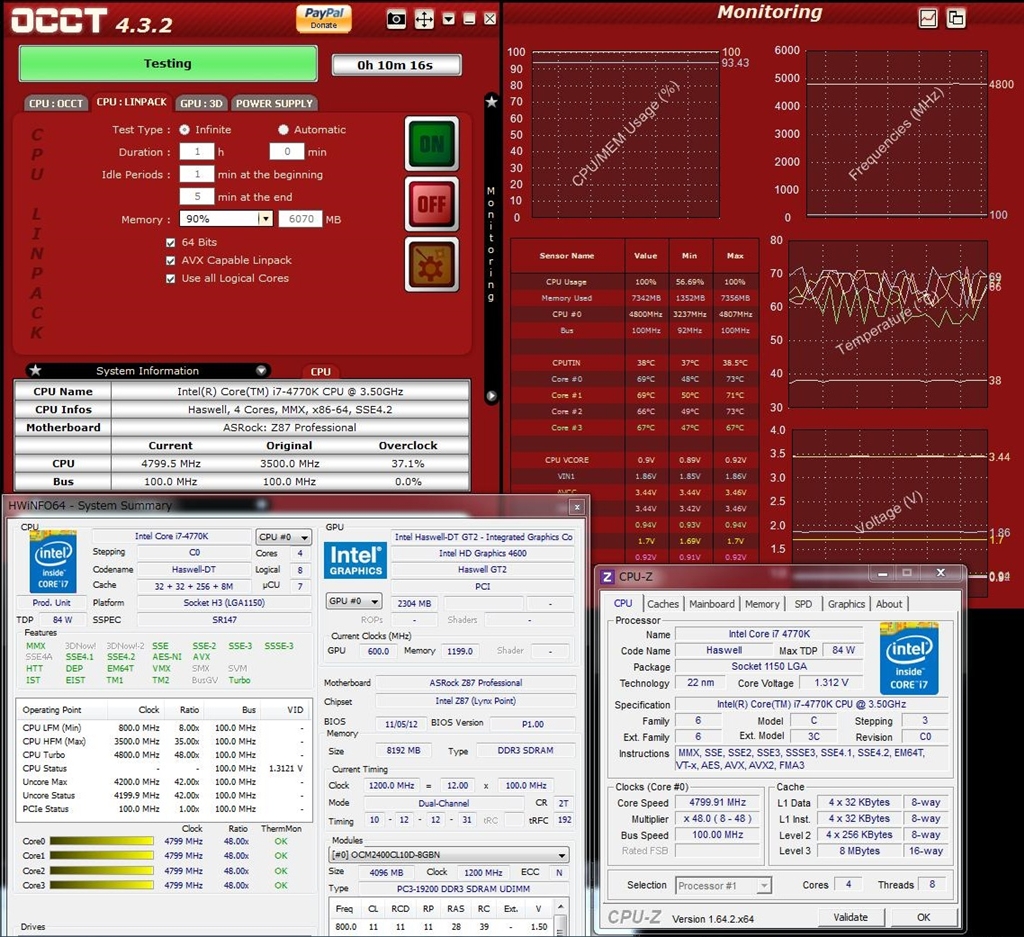Switch to the GPU : 3D tab
The image size is (1024, 937).
tap(201, 103)
